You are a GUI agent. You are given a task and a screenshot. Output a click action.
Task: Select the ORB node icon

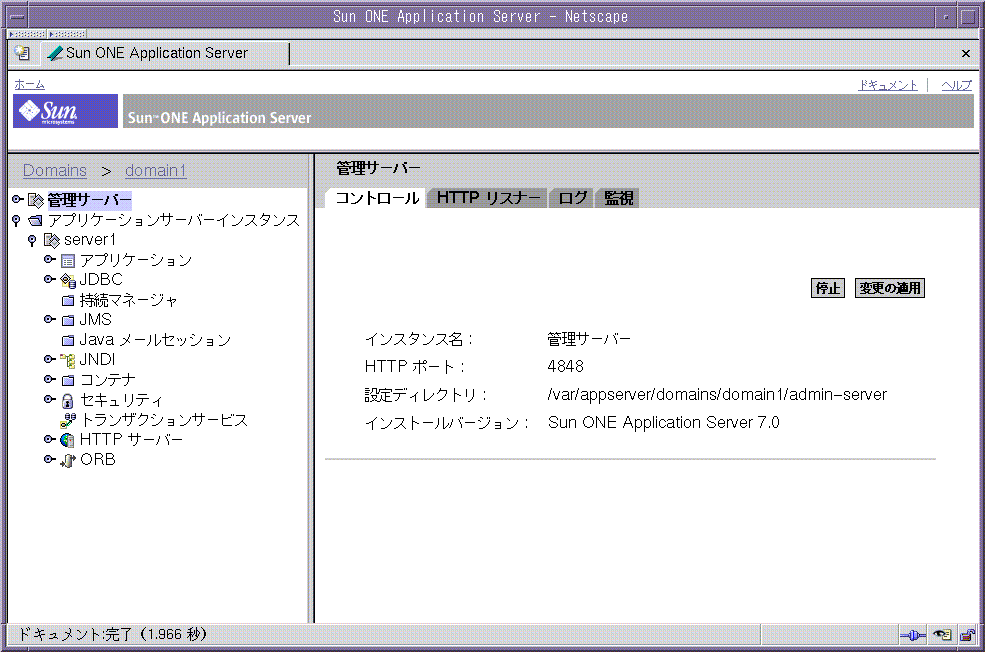pyautogui.click(x=68, y=459)
